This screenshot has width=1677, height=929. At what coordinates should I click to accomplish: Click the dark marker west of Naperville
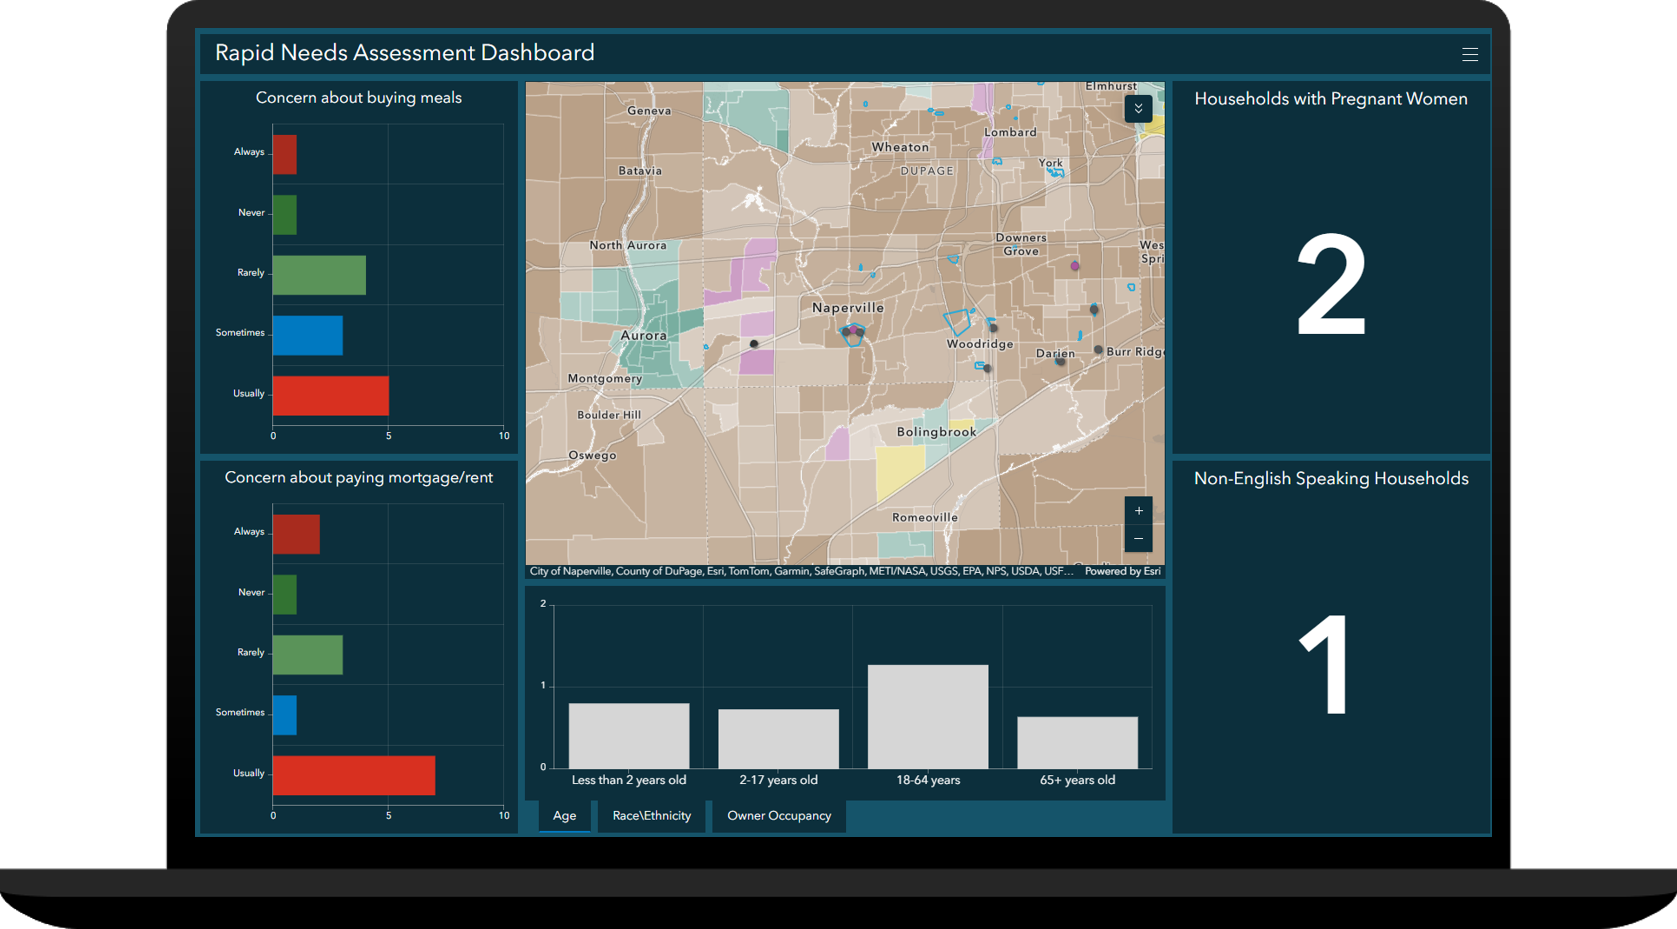tap(753, 344)
